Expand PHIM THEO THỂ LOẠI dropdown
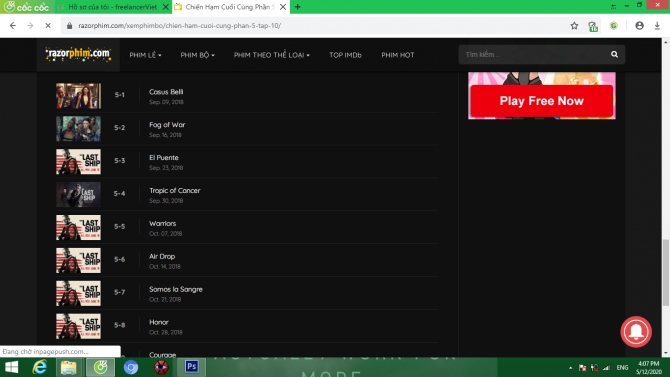 coord(272,55)
